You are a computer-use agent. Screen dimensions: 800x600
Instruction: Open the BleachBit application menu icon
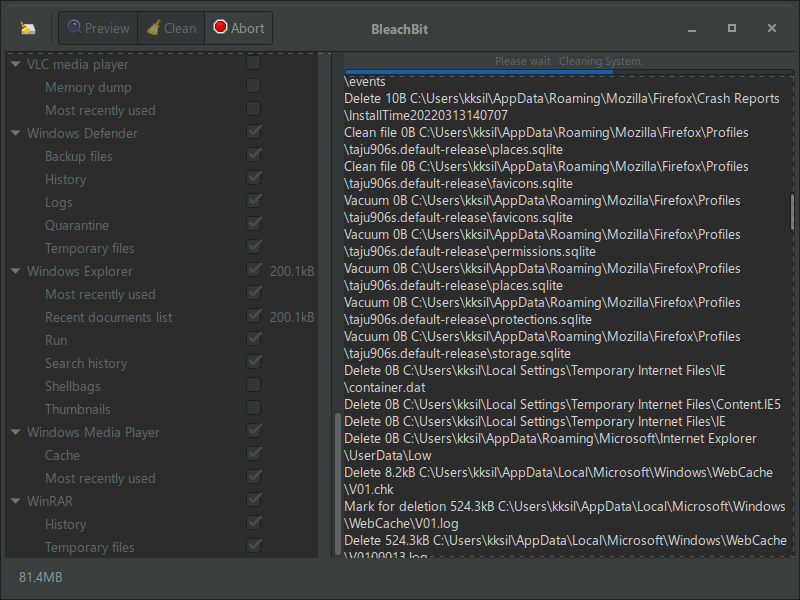pos(28,28)
